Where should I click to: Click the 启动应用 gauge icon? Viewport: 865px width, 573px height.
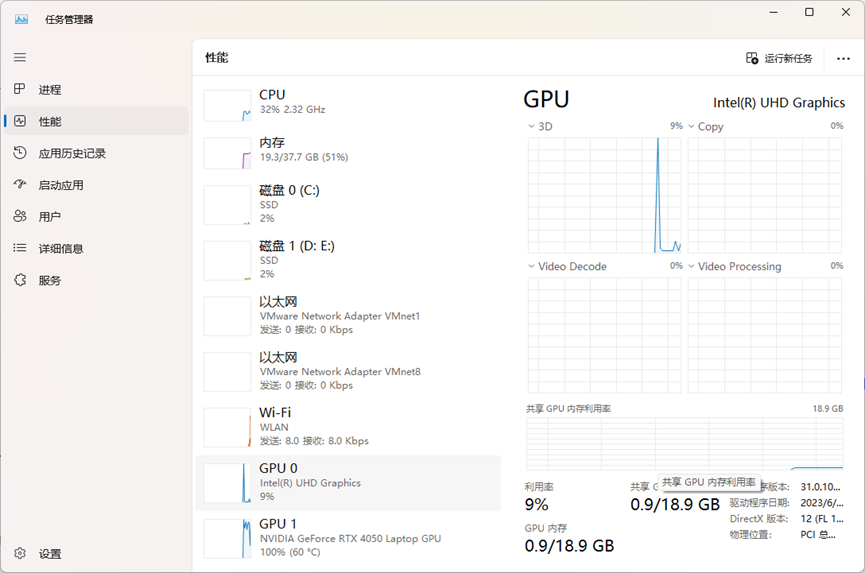point(20,184)
